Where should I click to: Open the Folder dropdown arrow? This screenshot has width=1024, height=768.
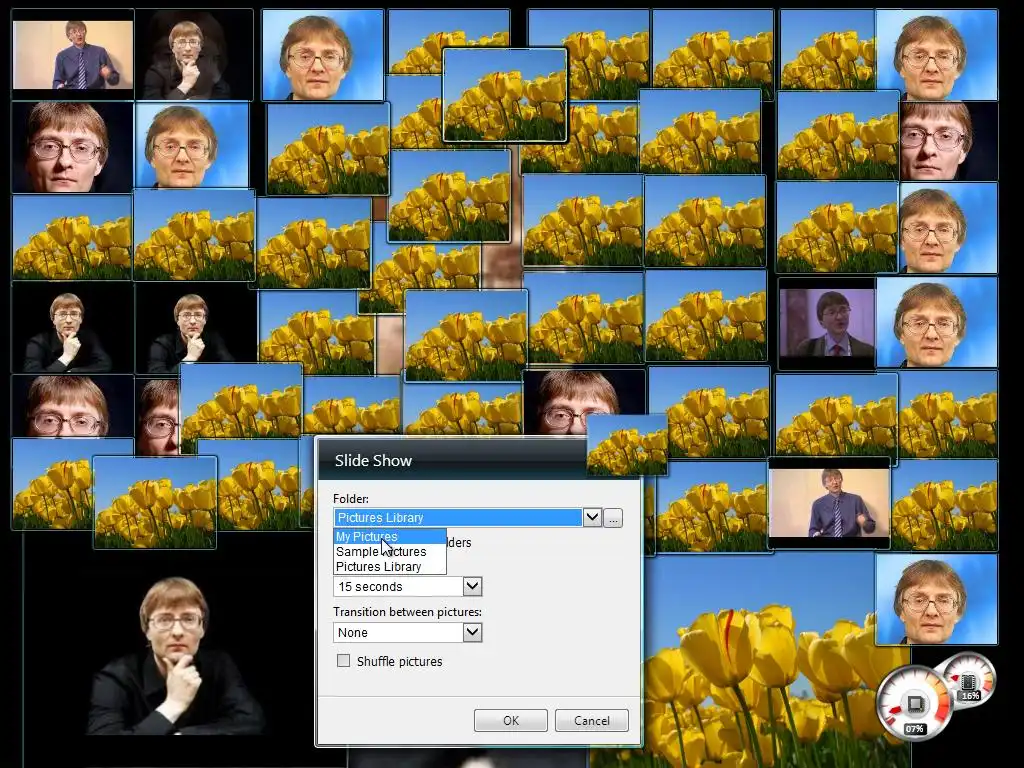592,517
